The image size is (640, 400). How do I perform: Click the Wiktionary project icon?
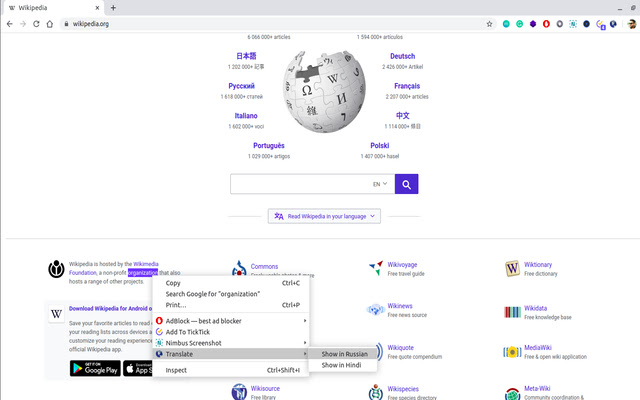[512, 269]
